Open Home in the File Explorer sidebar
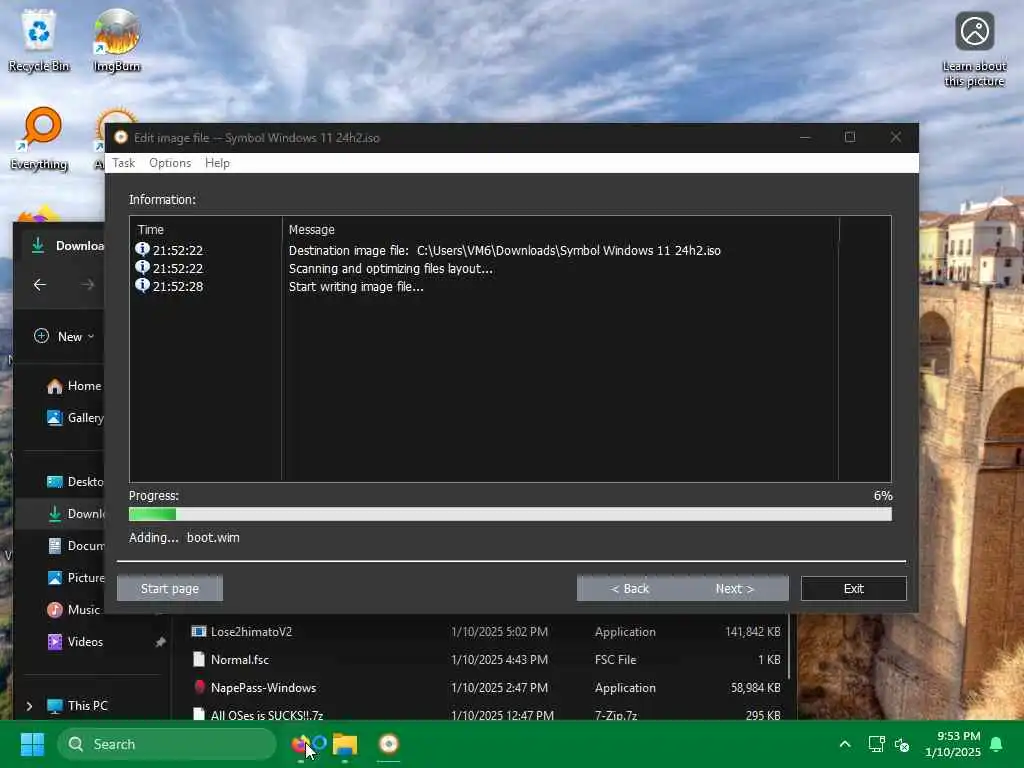 coord(73,386)
